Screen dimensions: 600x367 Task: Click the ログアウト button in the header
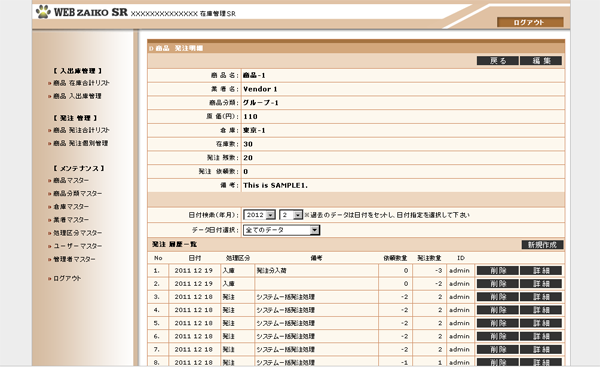point(530,22)
